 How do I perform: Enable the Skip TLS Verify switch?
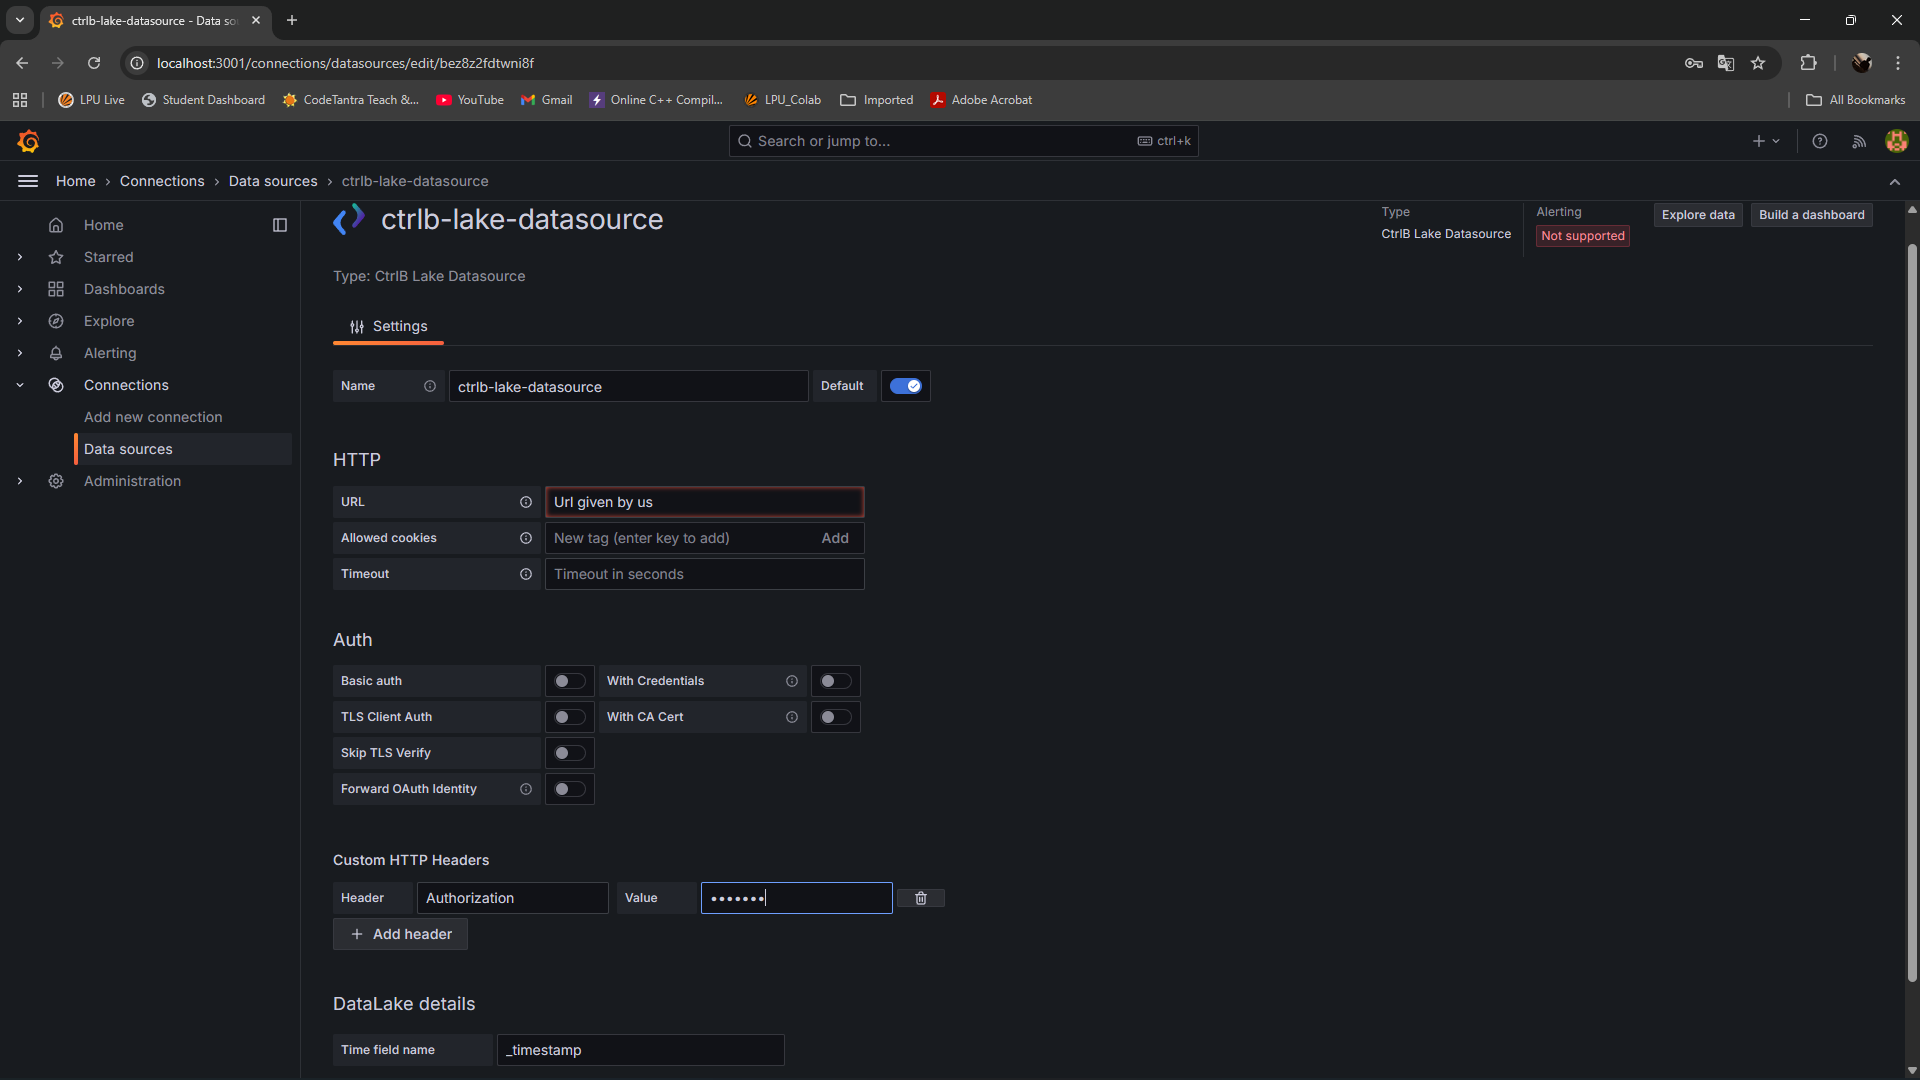click(569, 753)
